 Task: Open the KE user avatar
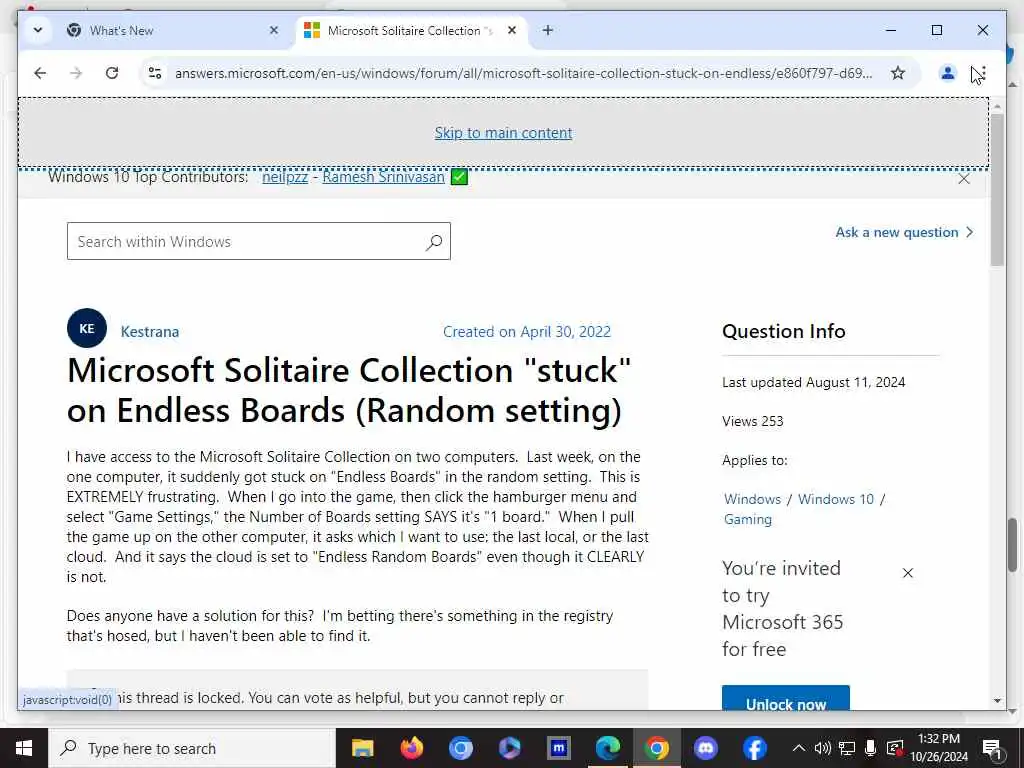click(x=87, y=328)
